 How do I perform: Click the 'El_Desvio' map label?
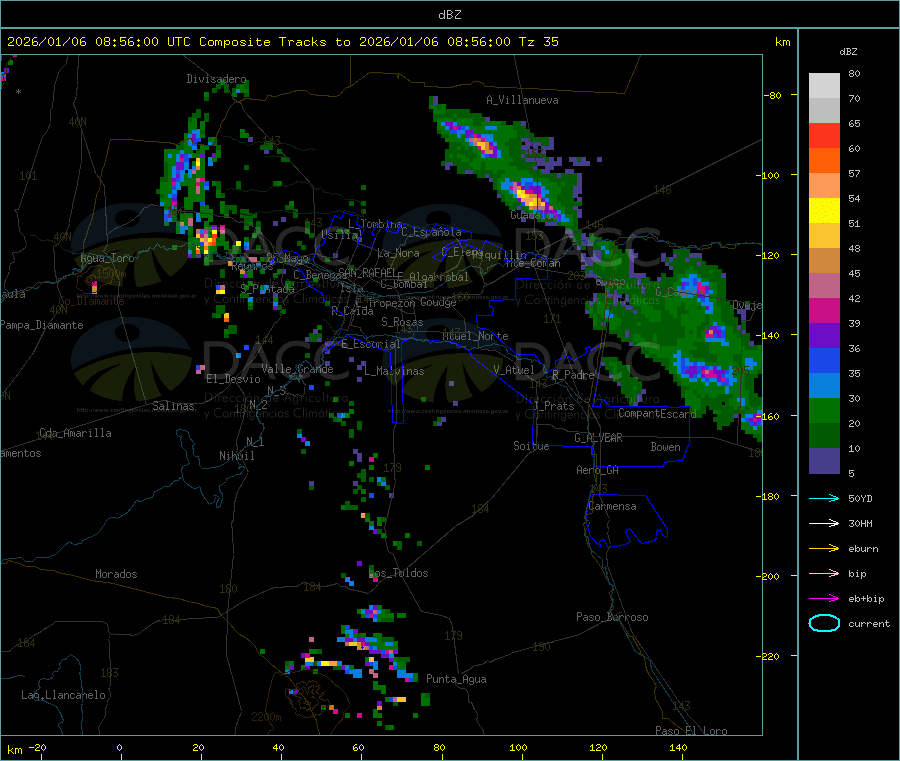coord(233,379)
